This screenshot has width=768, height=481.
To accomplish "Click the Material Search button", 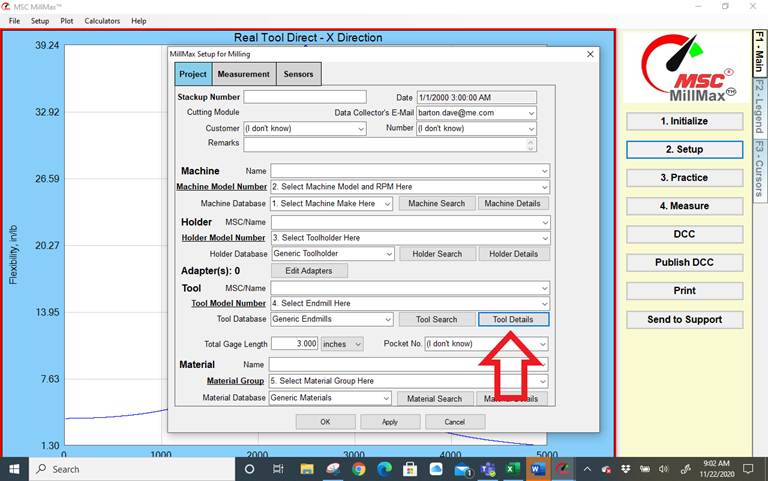I will tap(434, 399).
